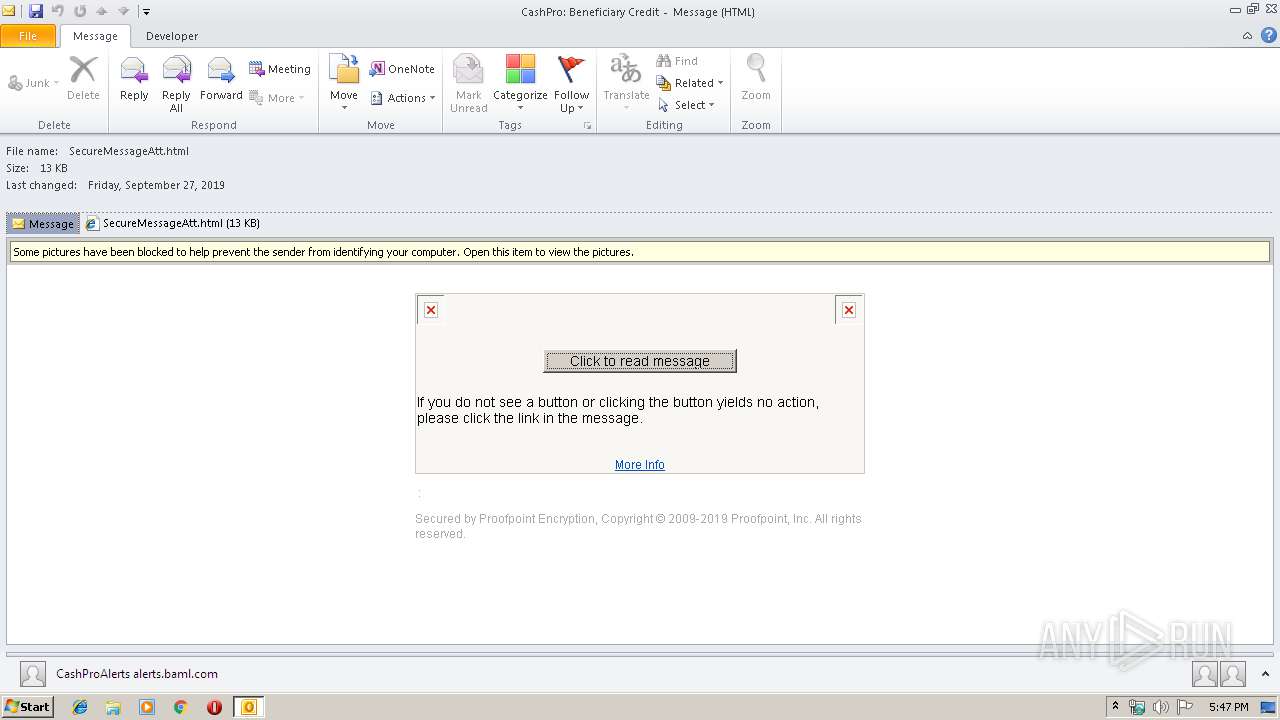Open Chrome from the taskbar

[181, 707]
